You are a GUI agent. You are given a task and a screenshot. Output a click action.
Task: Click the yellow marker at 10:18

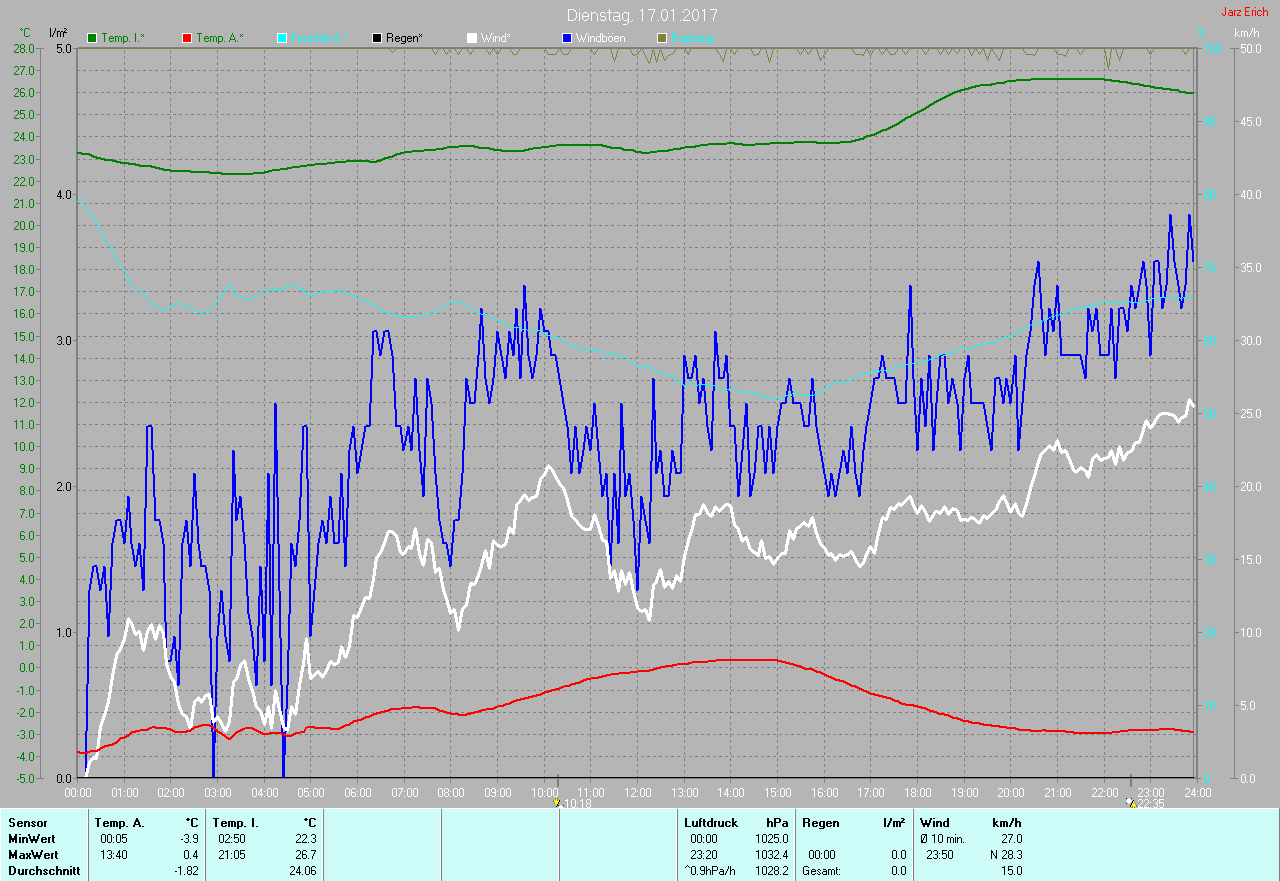tap(557, 802)
